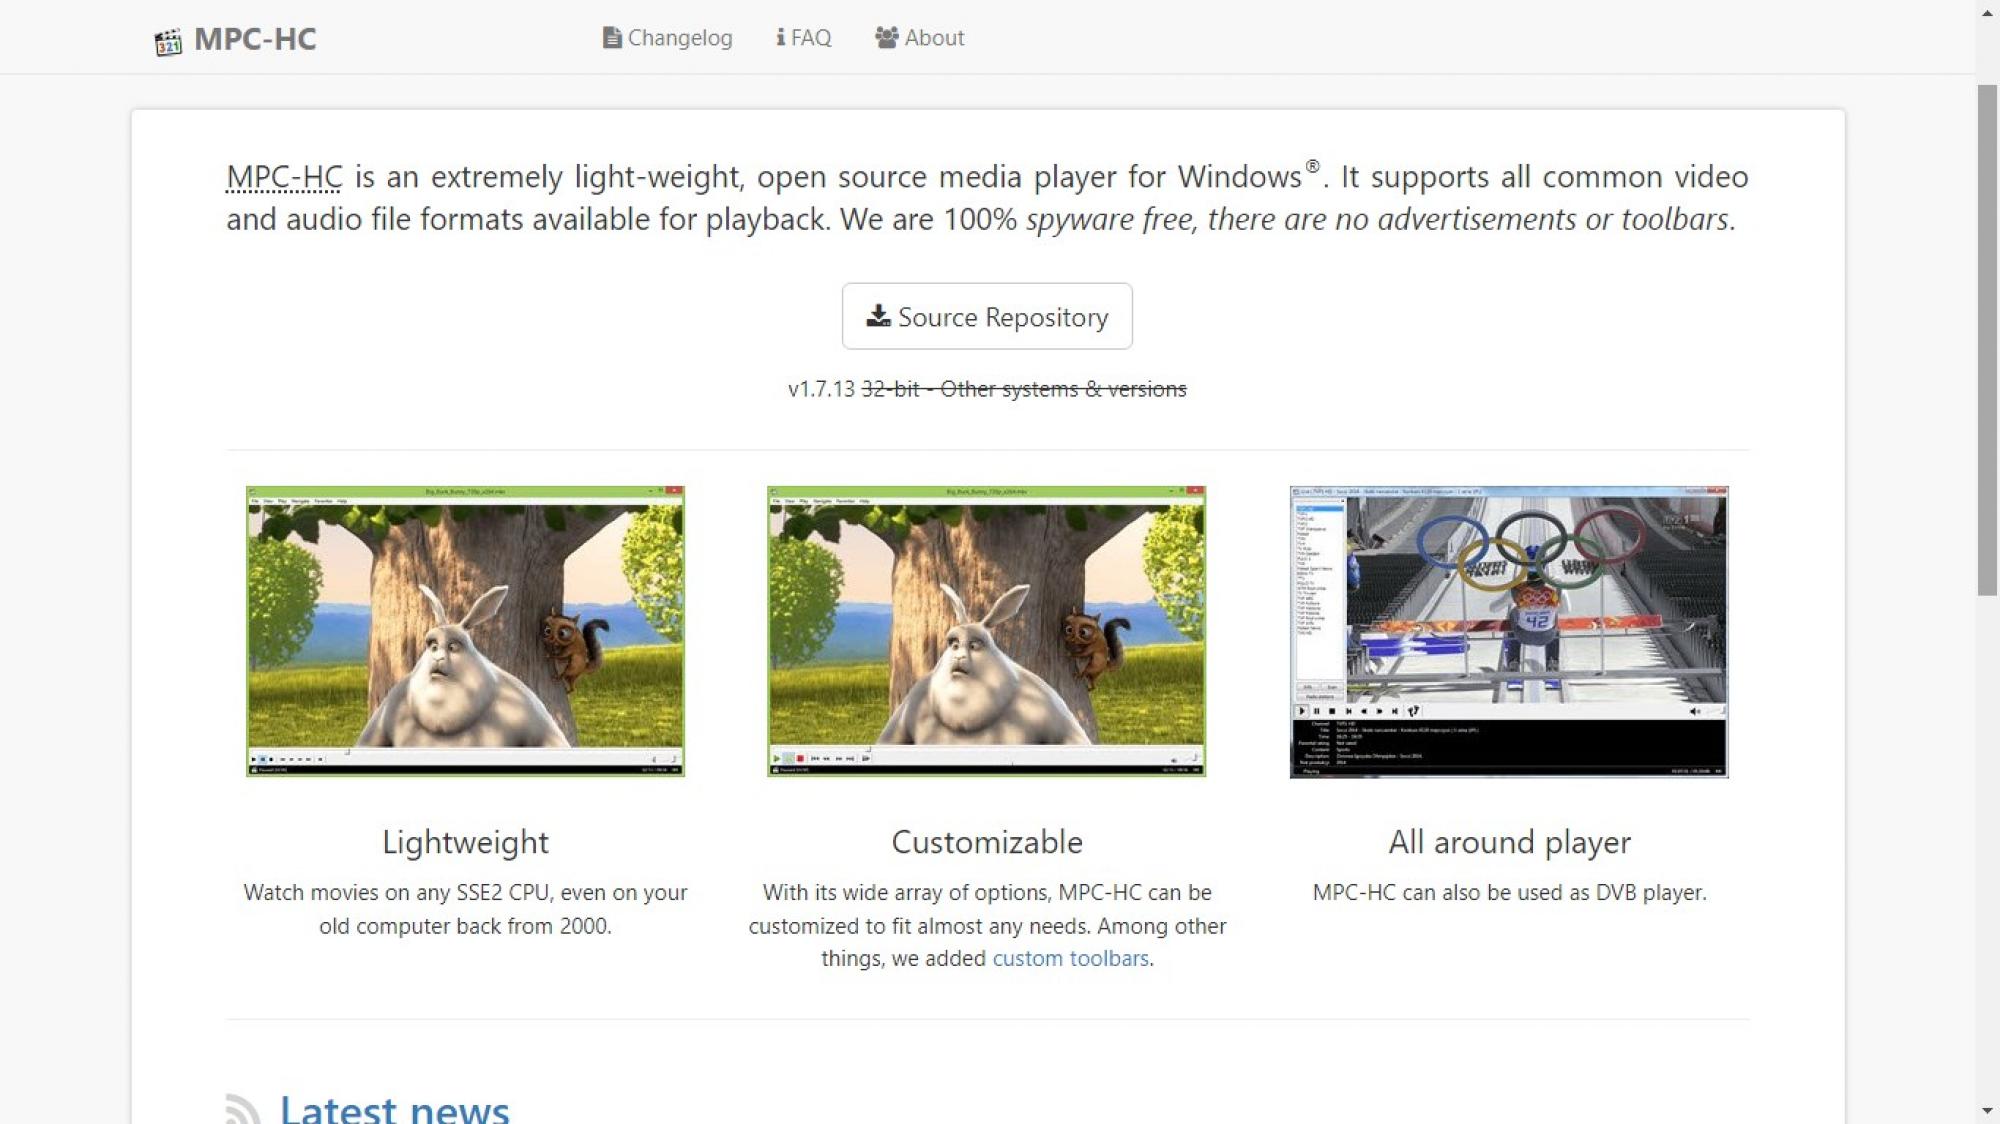
Task: Open the Changelog menu item
Action: tap(667, 38)
